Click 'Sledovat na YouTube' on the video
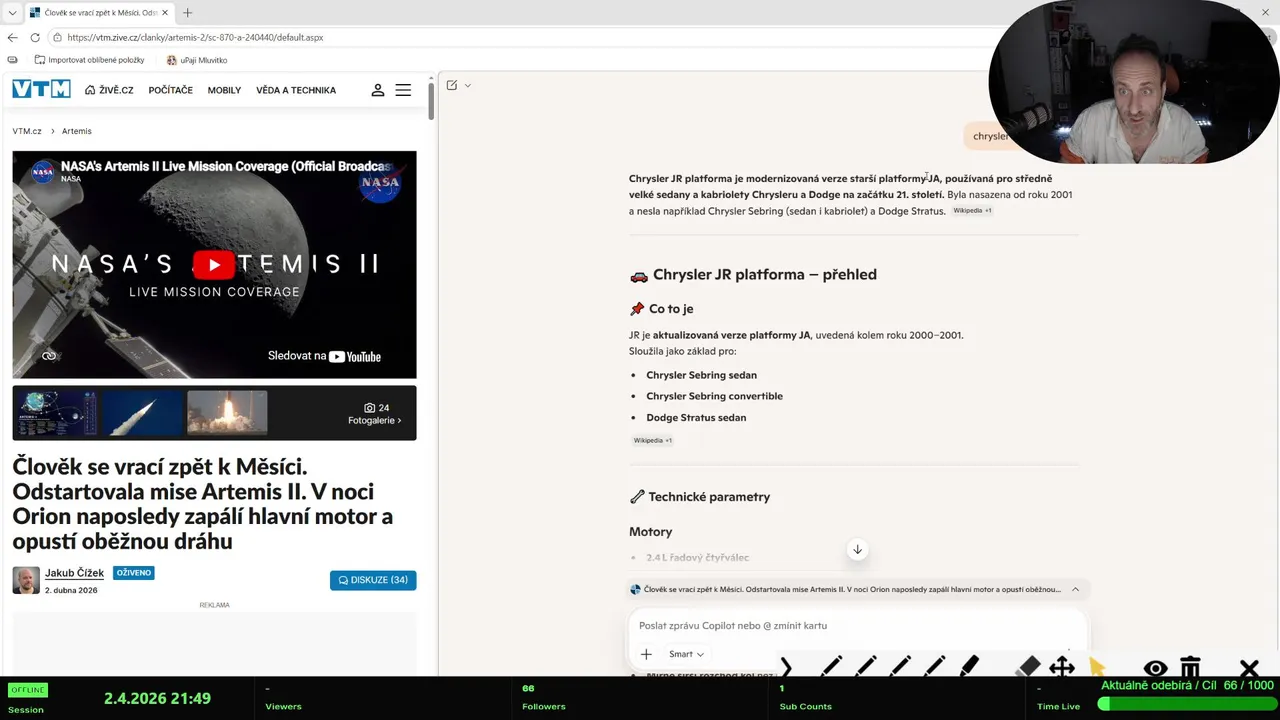 tap(324, 356)
